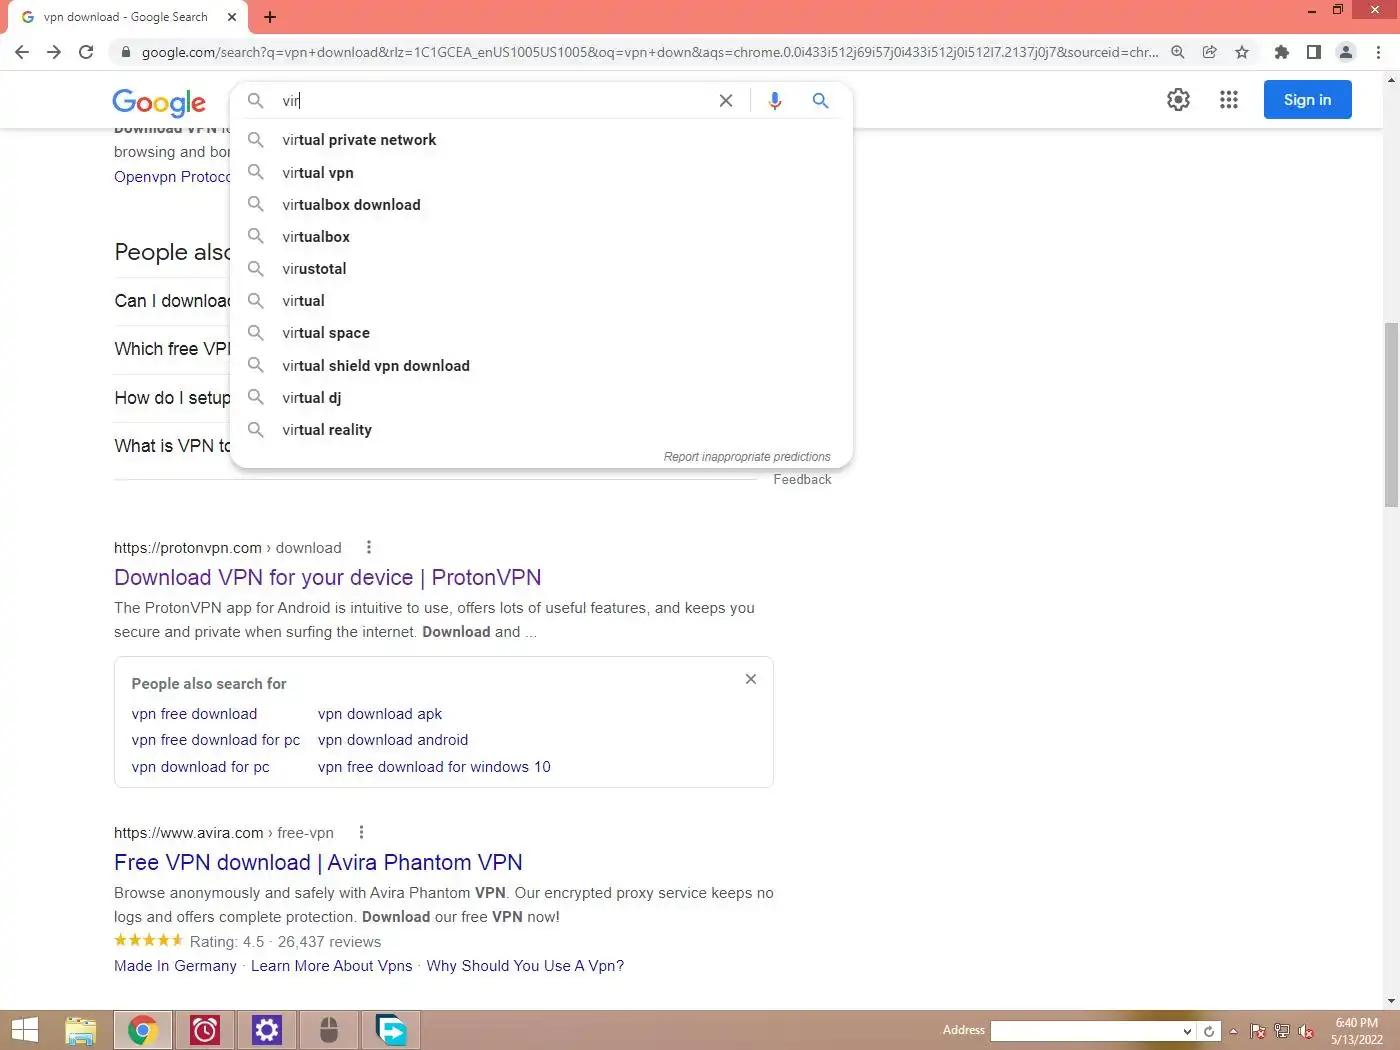
Task: Click the browser forward arrow
Action: tap(54, 52)
